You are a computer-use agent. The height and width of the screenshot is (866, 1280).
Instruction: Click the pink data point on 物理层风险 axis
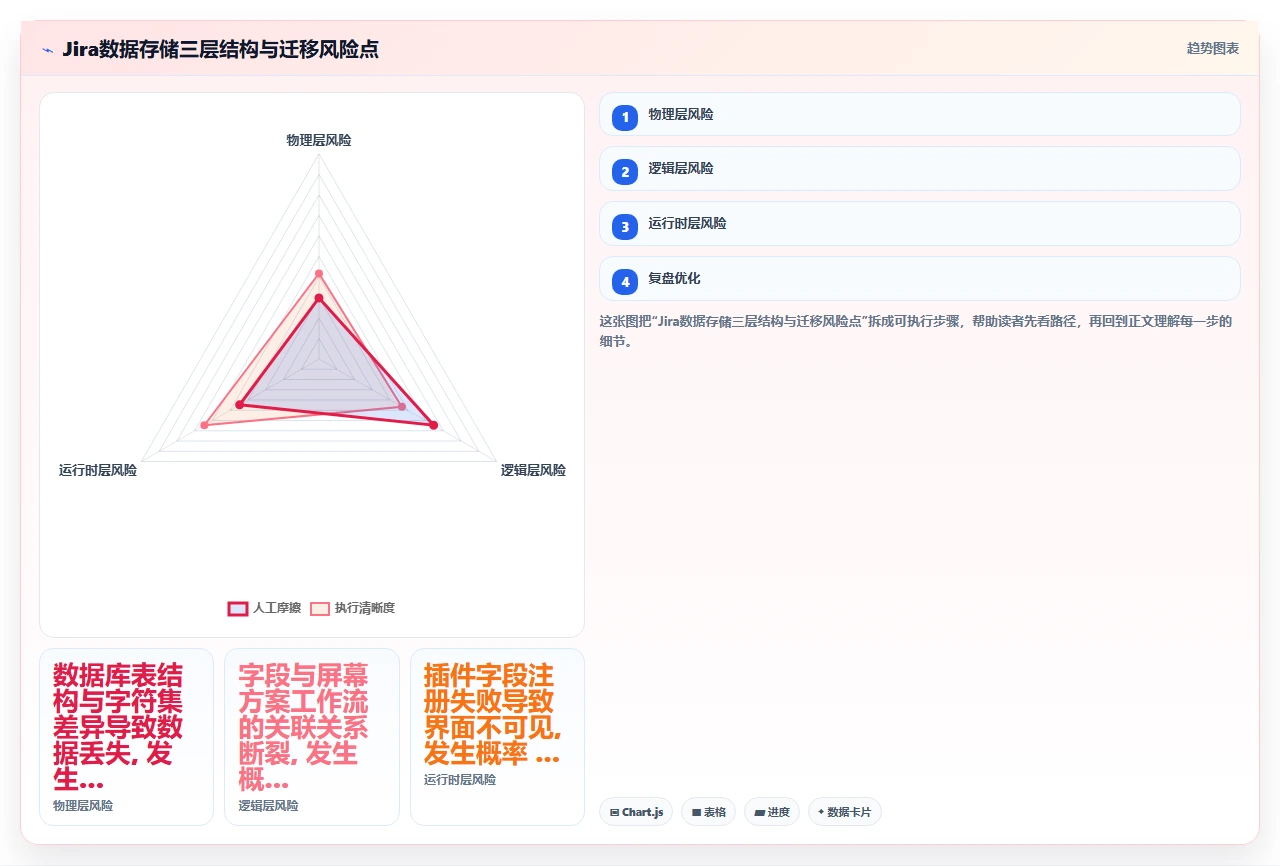(x=319, y=273)
